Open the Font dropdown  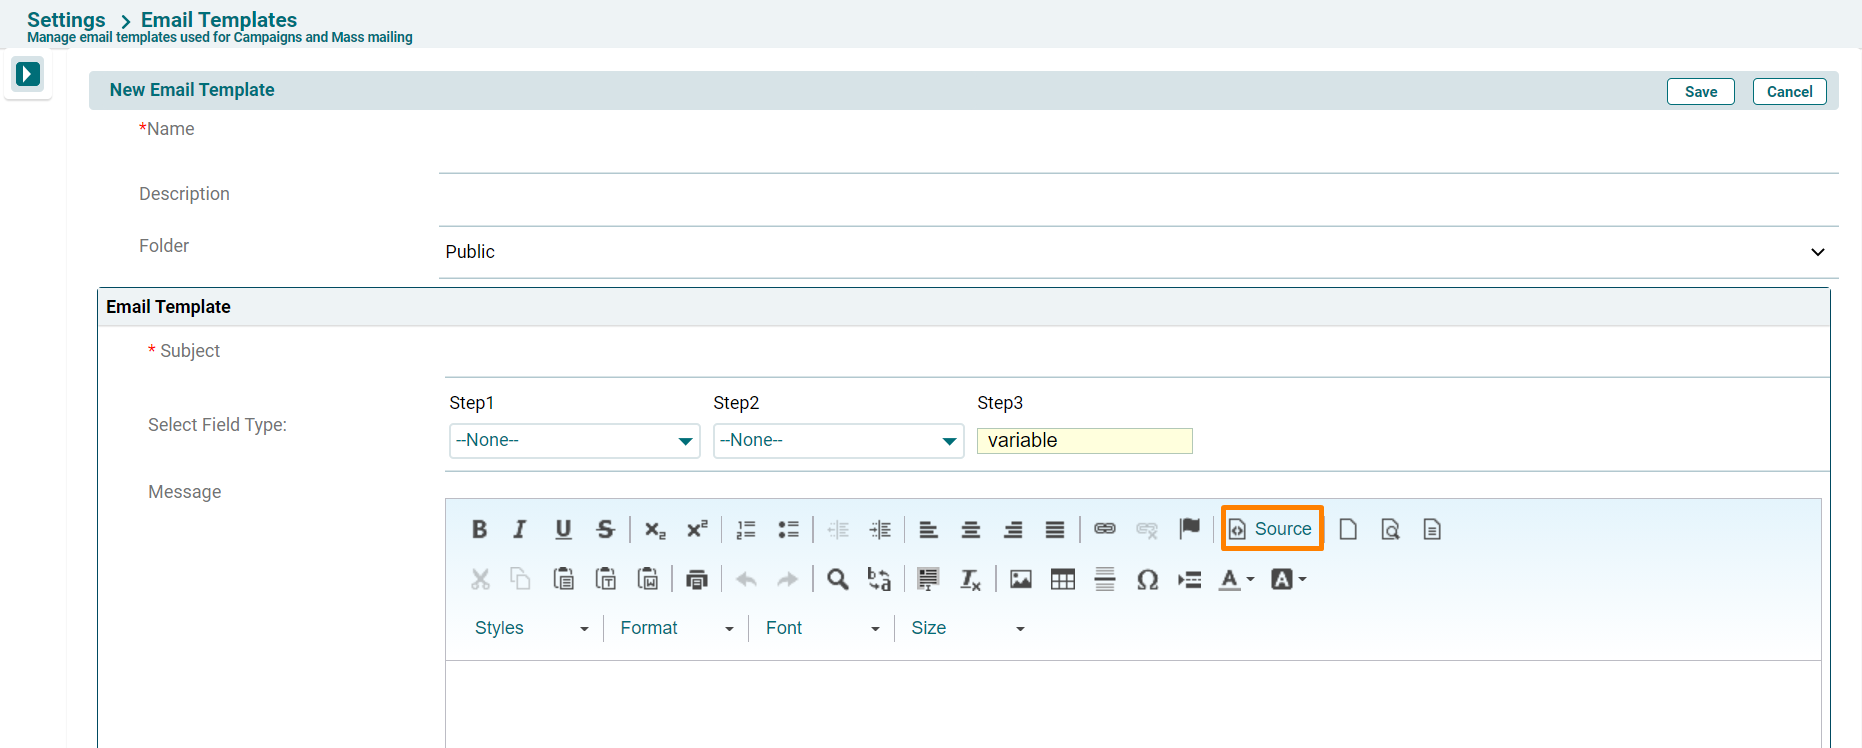point(822,628)
